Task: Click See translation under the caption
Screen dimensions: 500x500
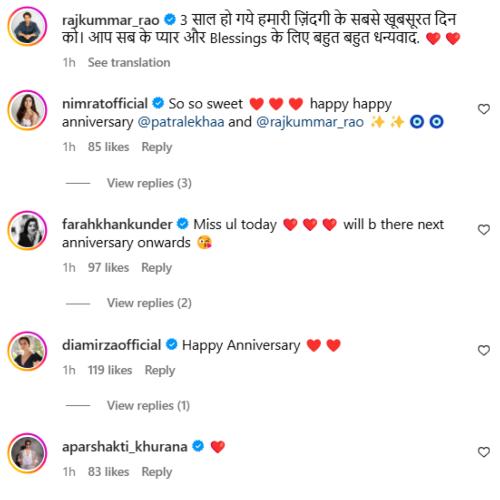Action: tap(129, 62)
